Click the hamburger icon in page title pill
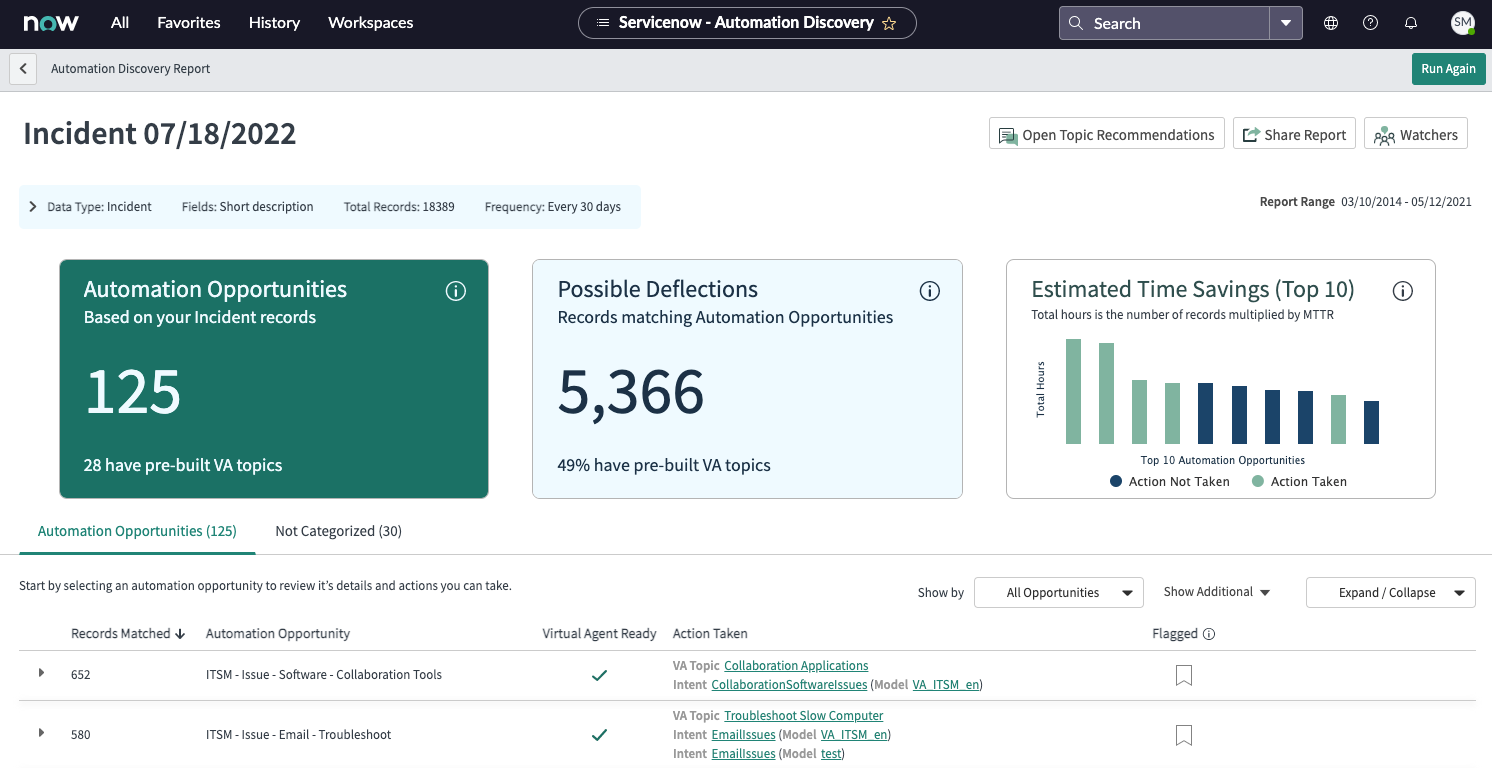Viewport: 1492px width, 768px height. pos(602,23)
